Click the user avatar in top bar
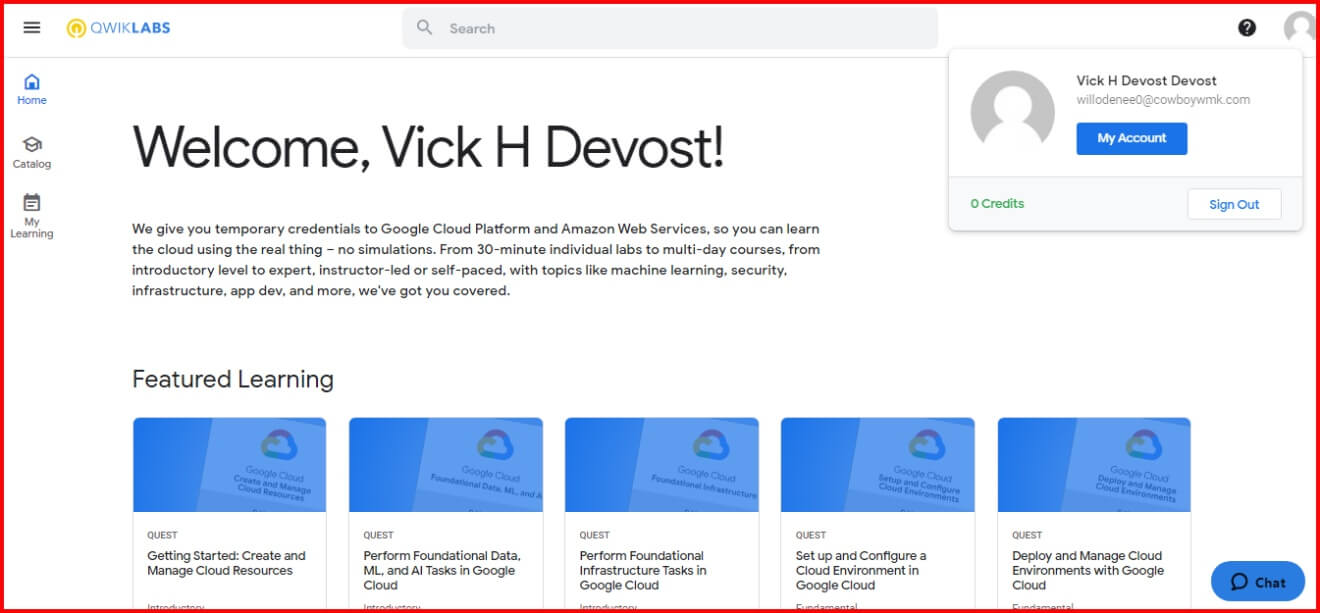The height and width of the screenshot is (613, 1320). 1299,28
